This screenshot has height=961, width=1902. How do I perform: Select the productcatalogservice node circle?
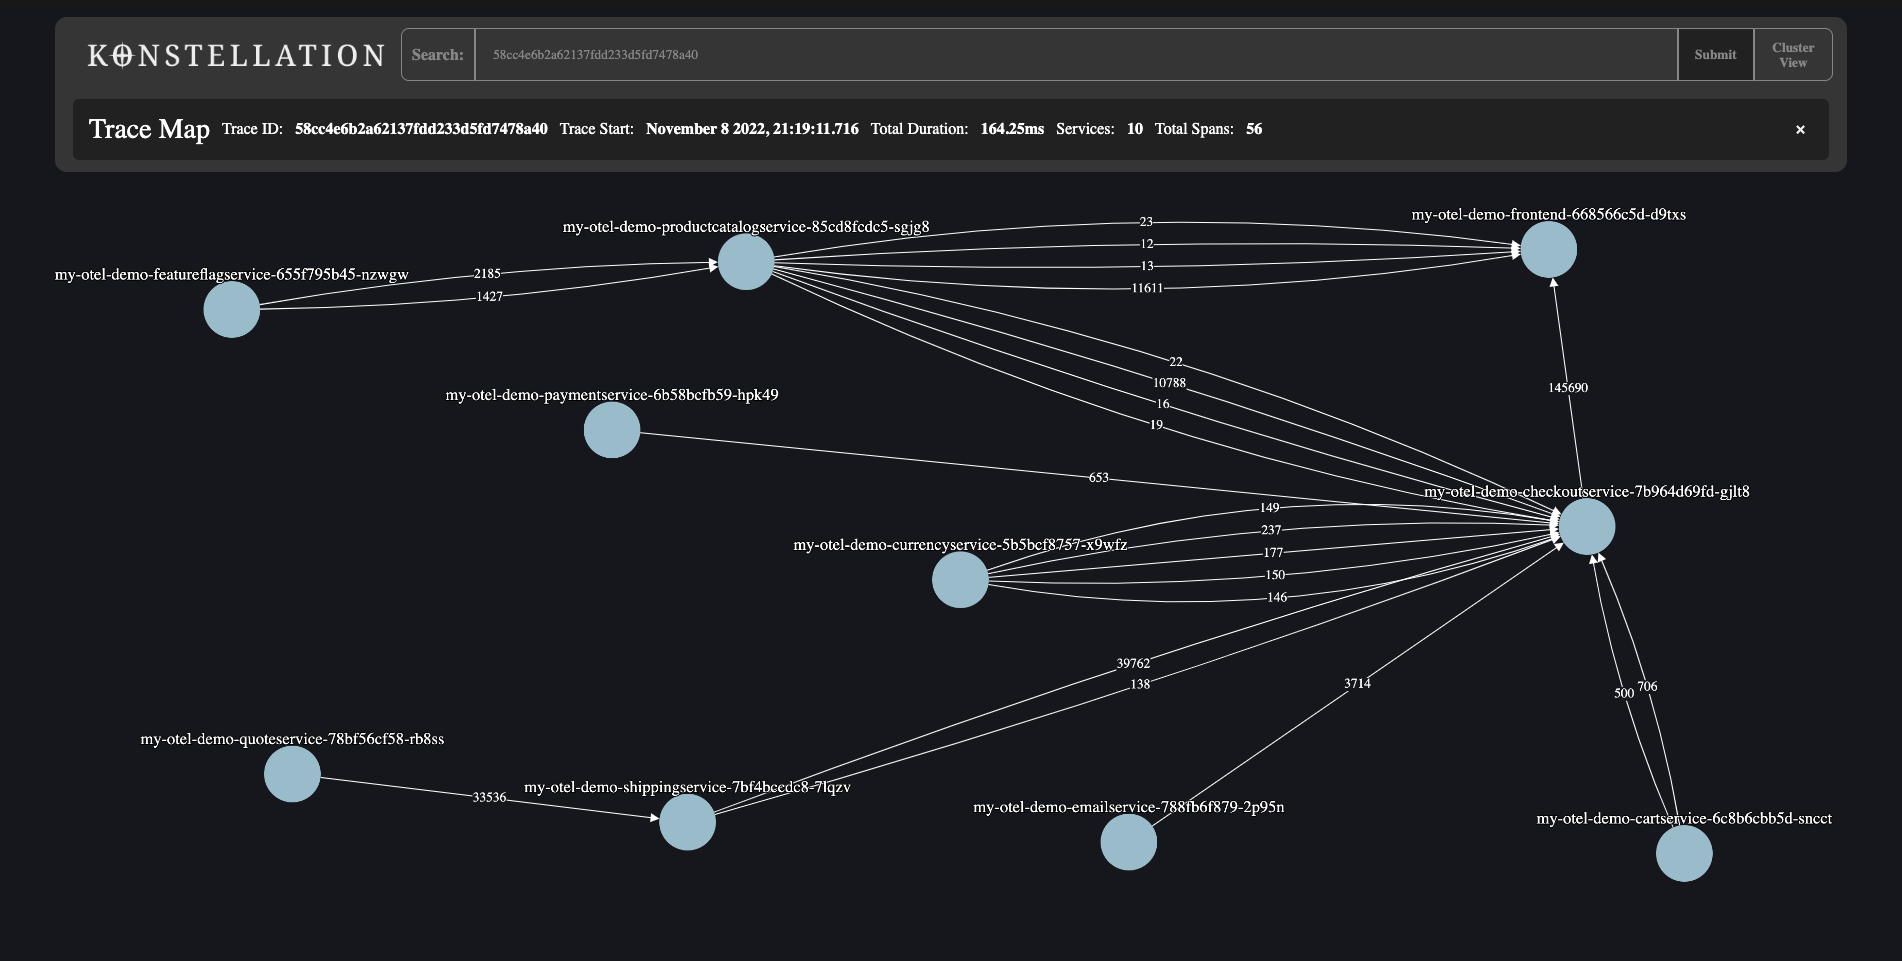[x=746, y=262]
